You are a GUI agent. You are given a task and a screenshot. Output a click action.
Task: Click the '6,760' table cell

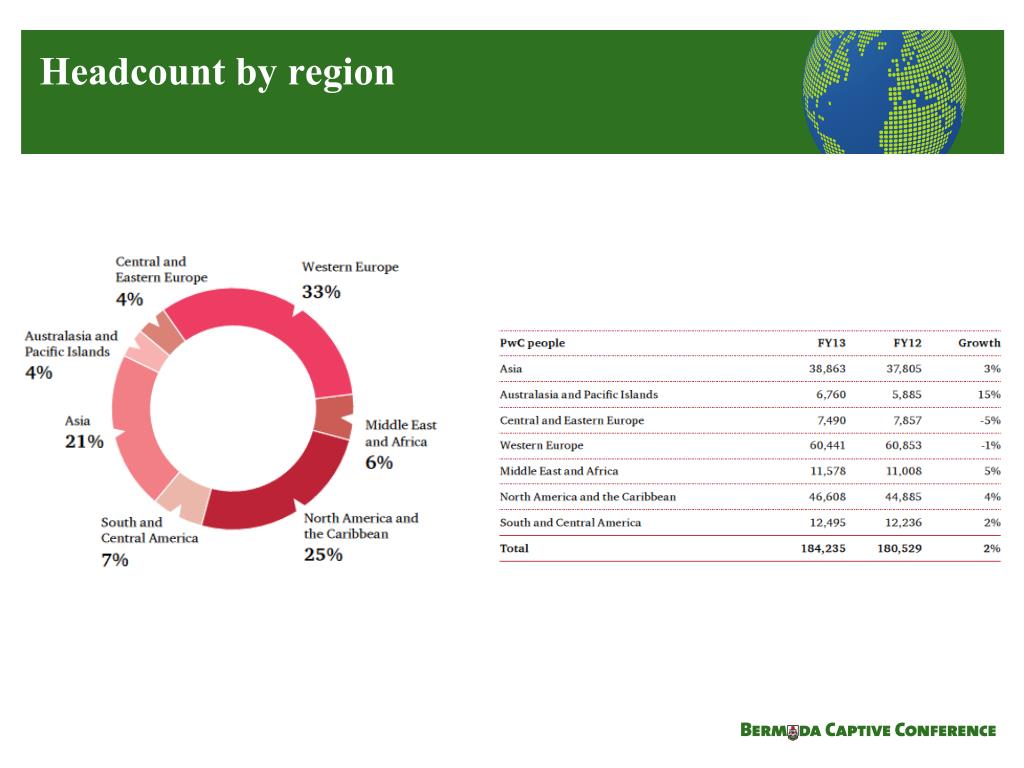(x=831, y=394)
